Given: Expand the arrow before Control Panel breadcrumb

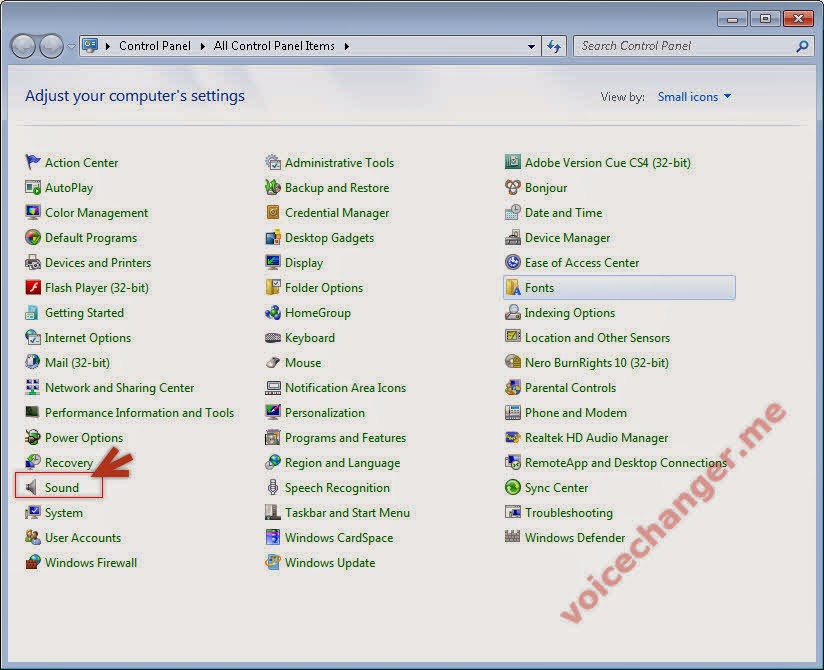Looking at the screenshot, I should click(x=108, y=46).
